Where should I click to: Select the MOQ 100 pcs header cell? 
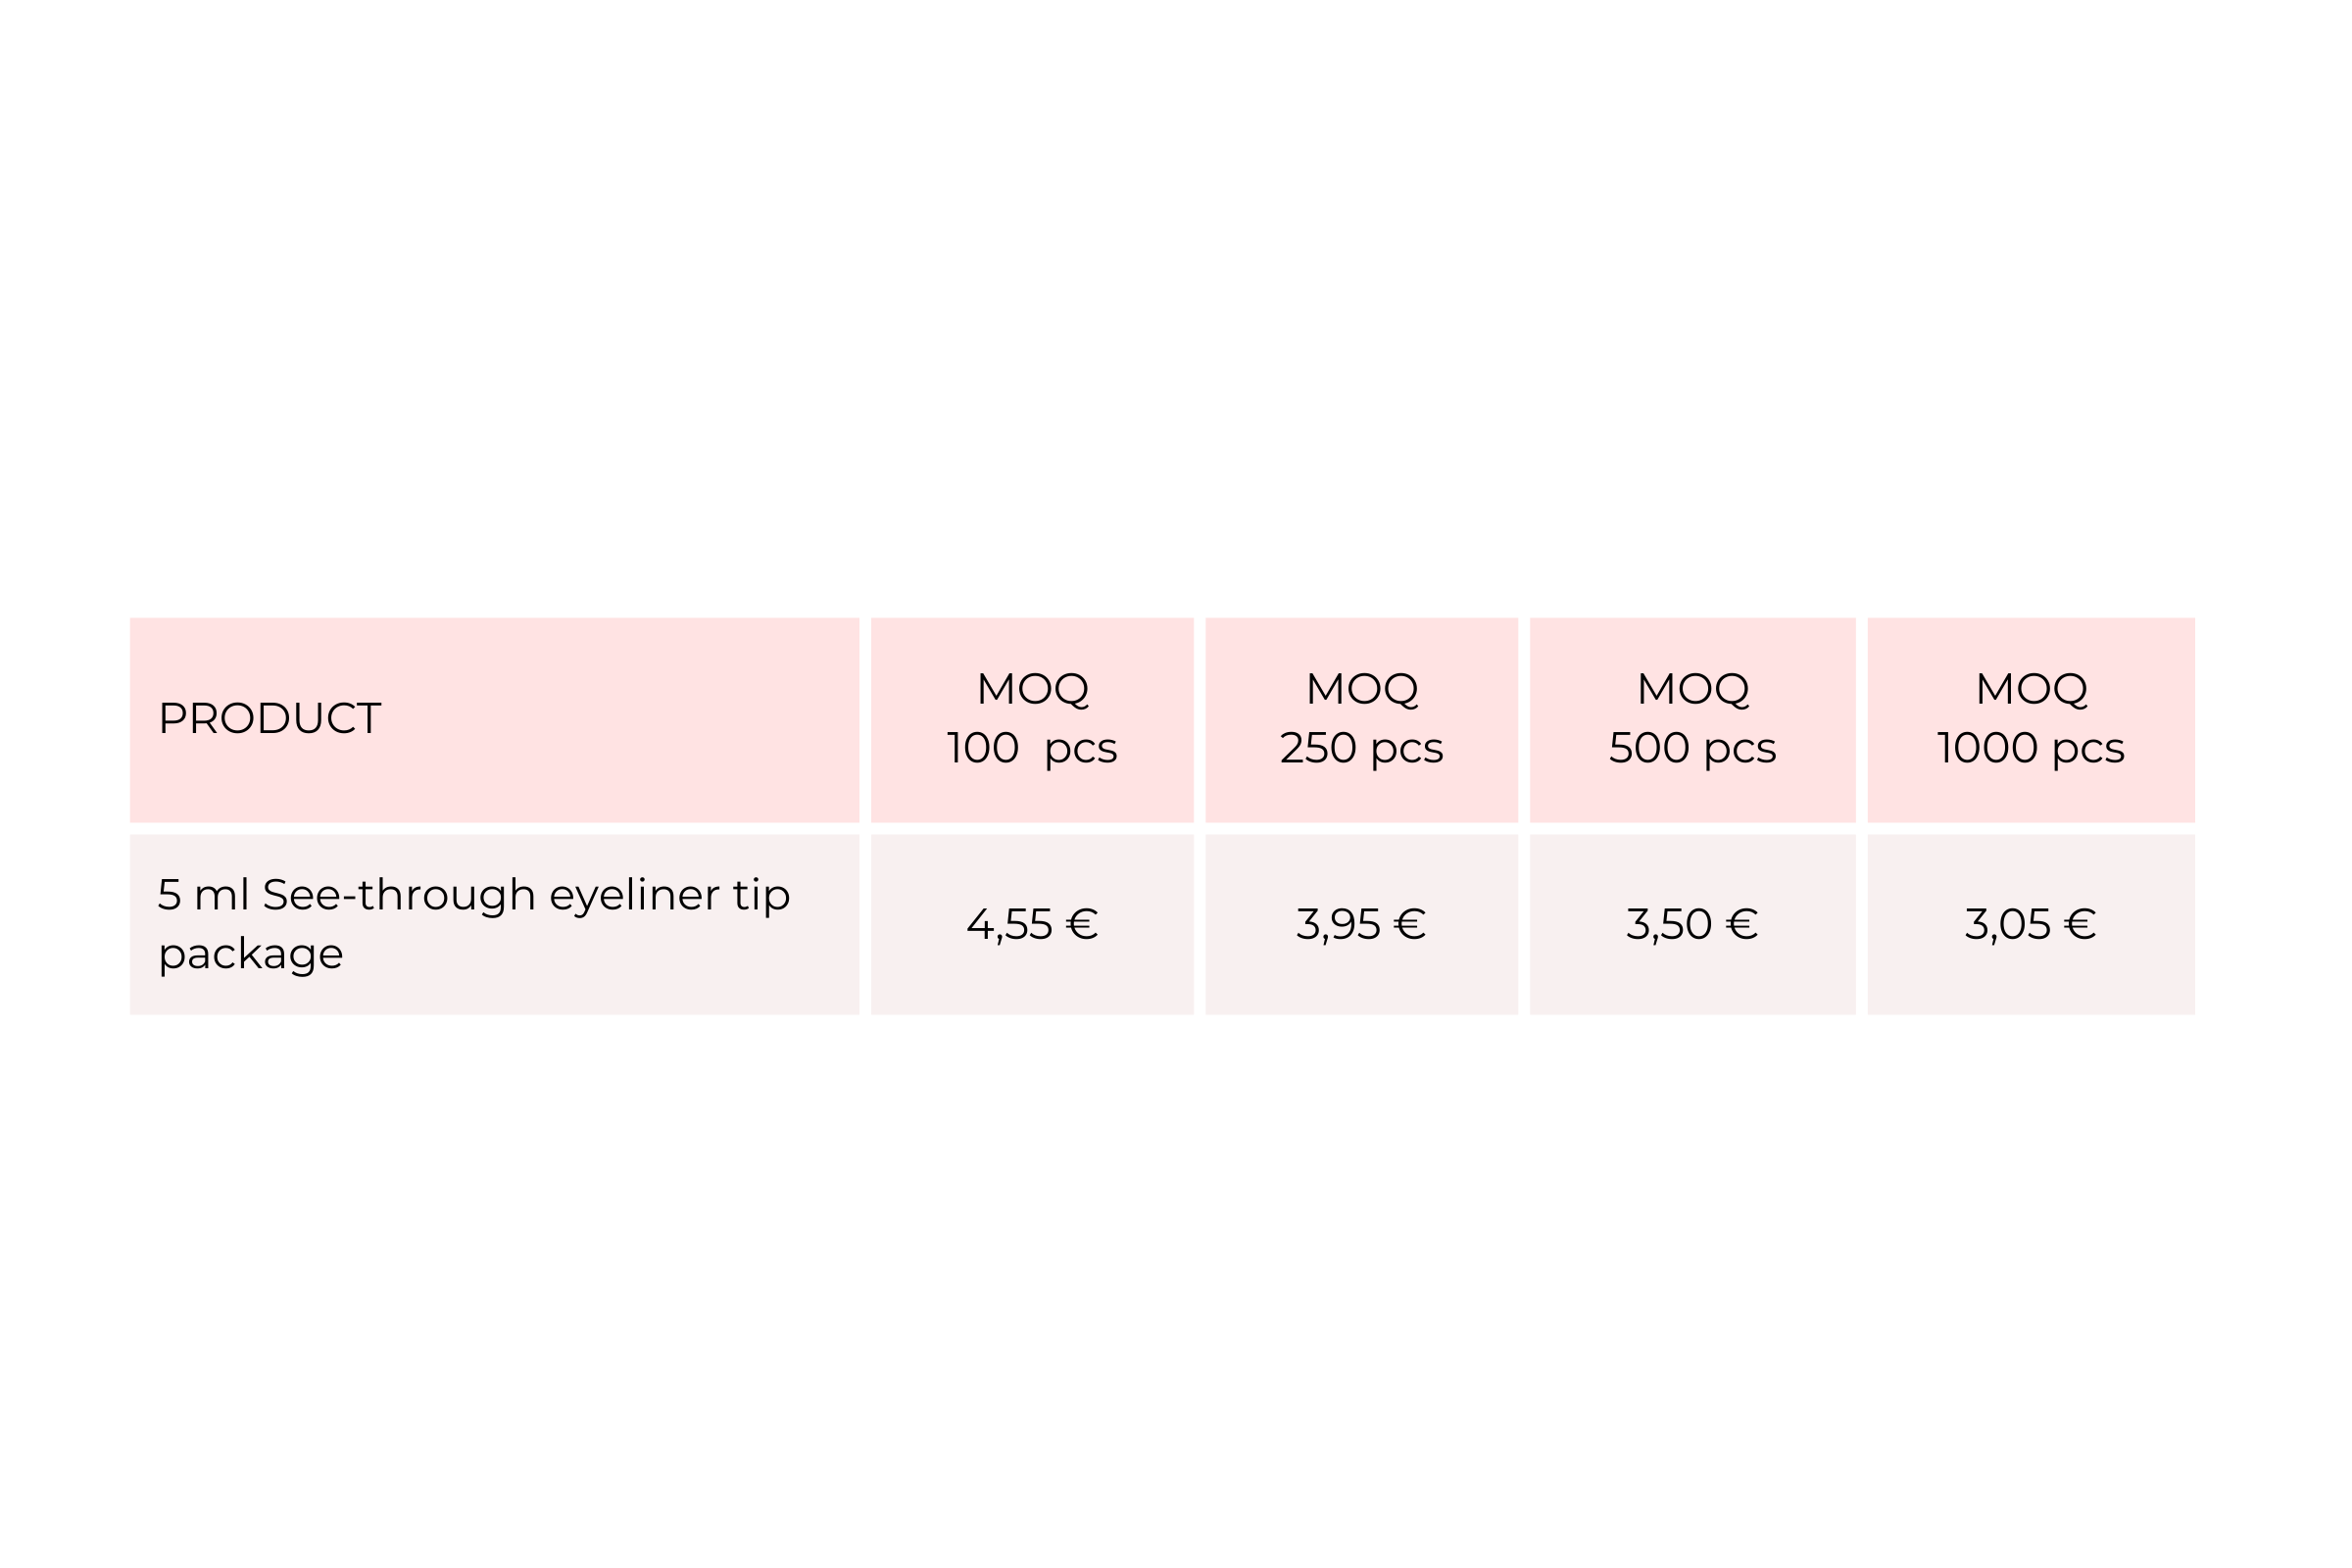point(1032,720)
